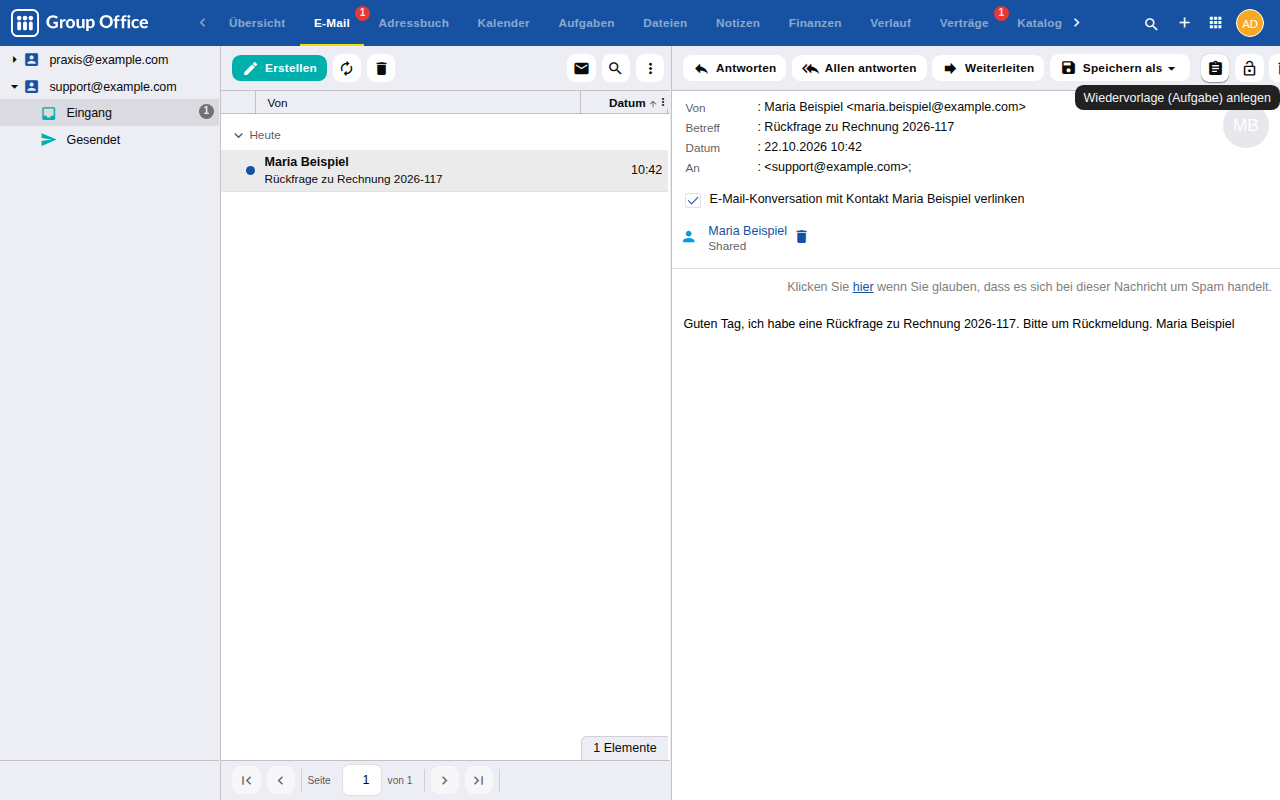Open the Maria Beispiel contact link

point(747,231)
